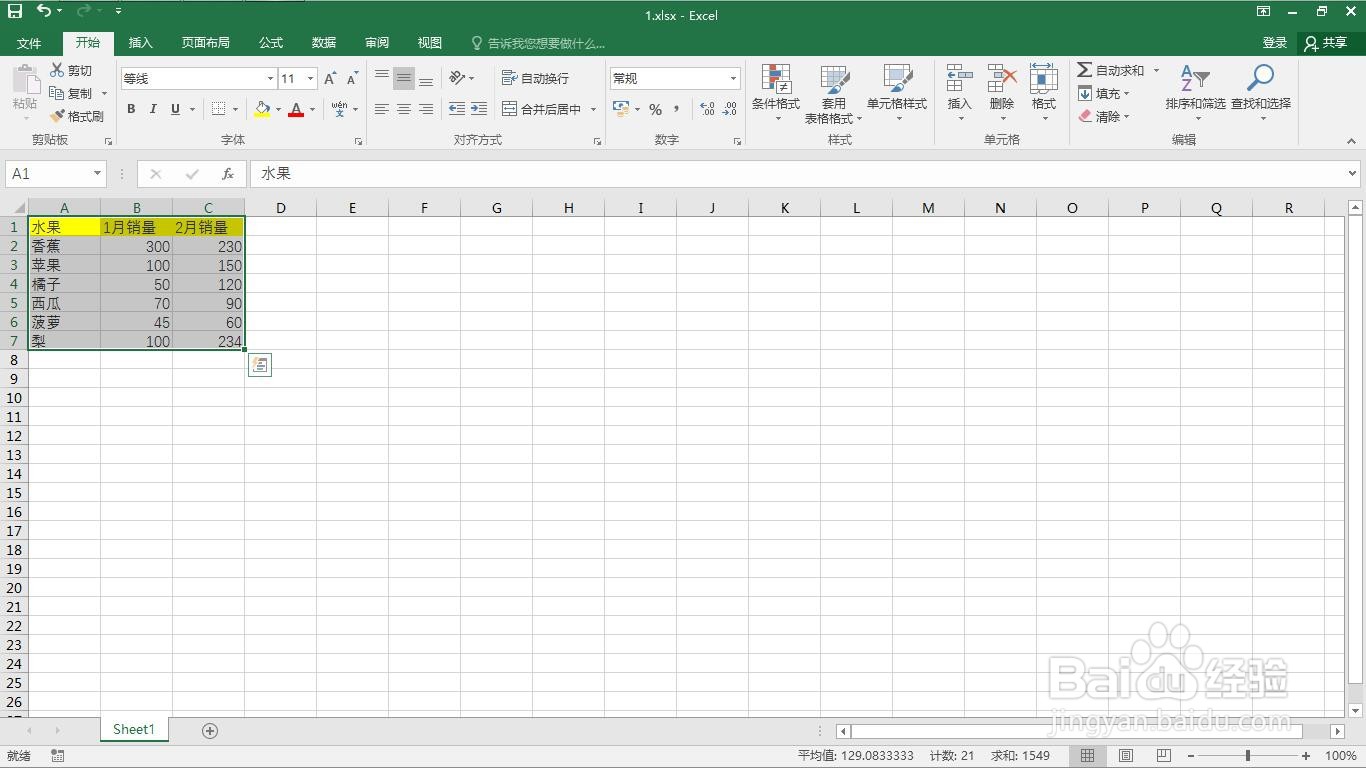
Task: Open the font name dropdown (等线)
Action: [270, 78]
